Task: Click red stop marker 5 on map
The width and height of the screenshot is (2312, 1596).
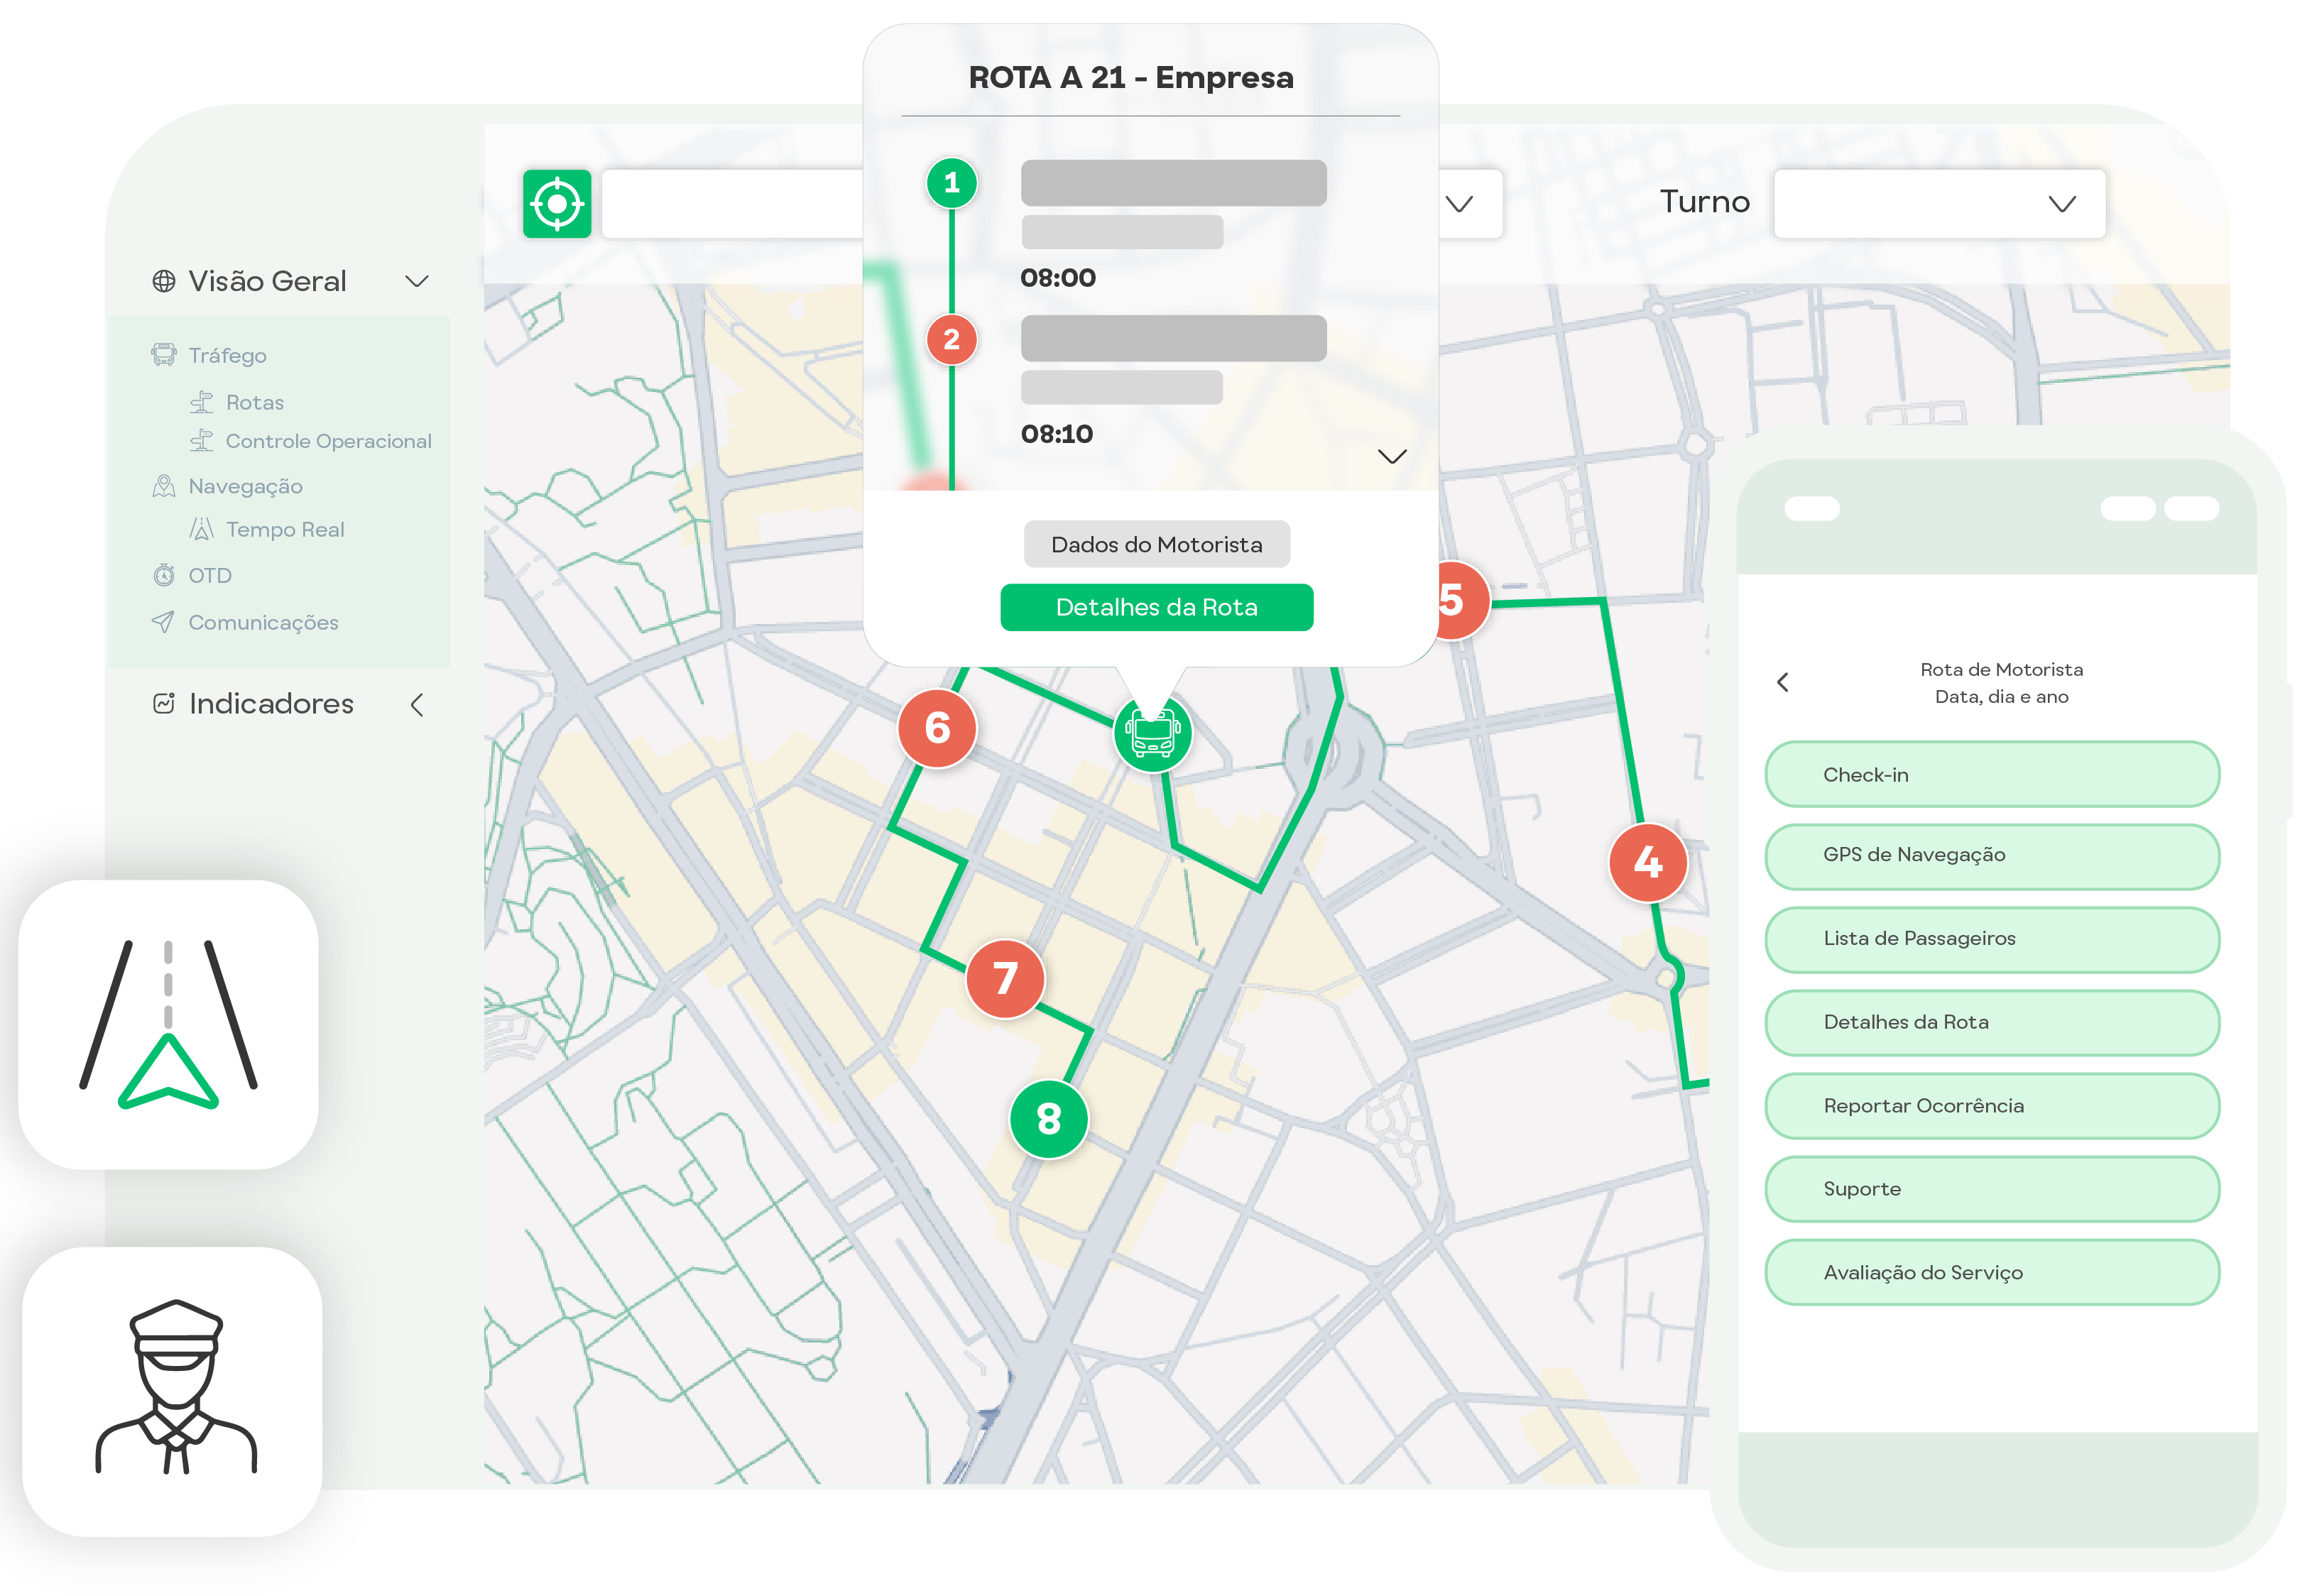Action: click(1463, 600)
